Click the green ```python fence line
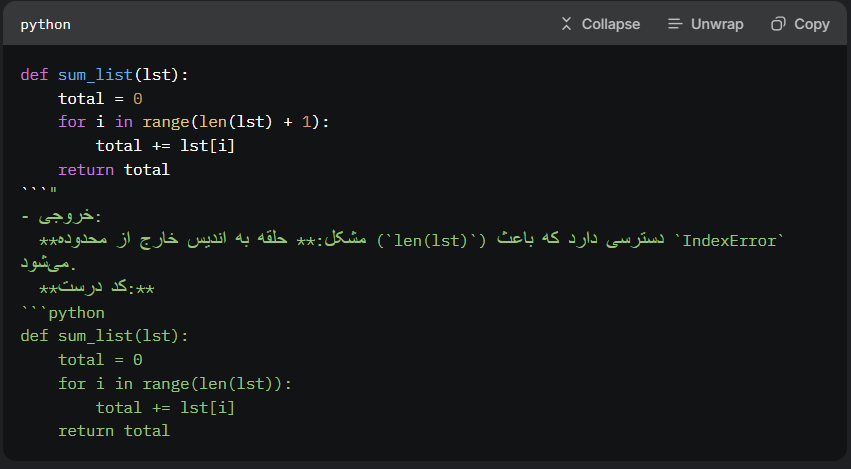The height and width of the screenshot is (469, 851). pos(62,313)
